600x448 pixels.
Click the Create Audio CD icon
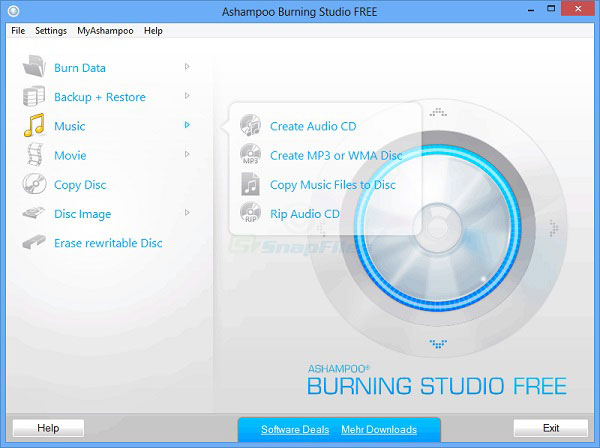coord(251,126)
